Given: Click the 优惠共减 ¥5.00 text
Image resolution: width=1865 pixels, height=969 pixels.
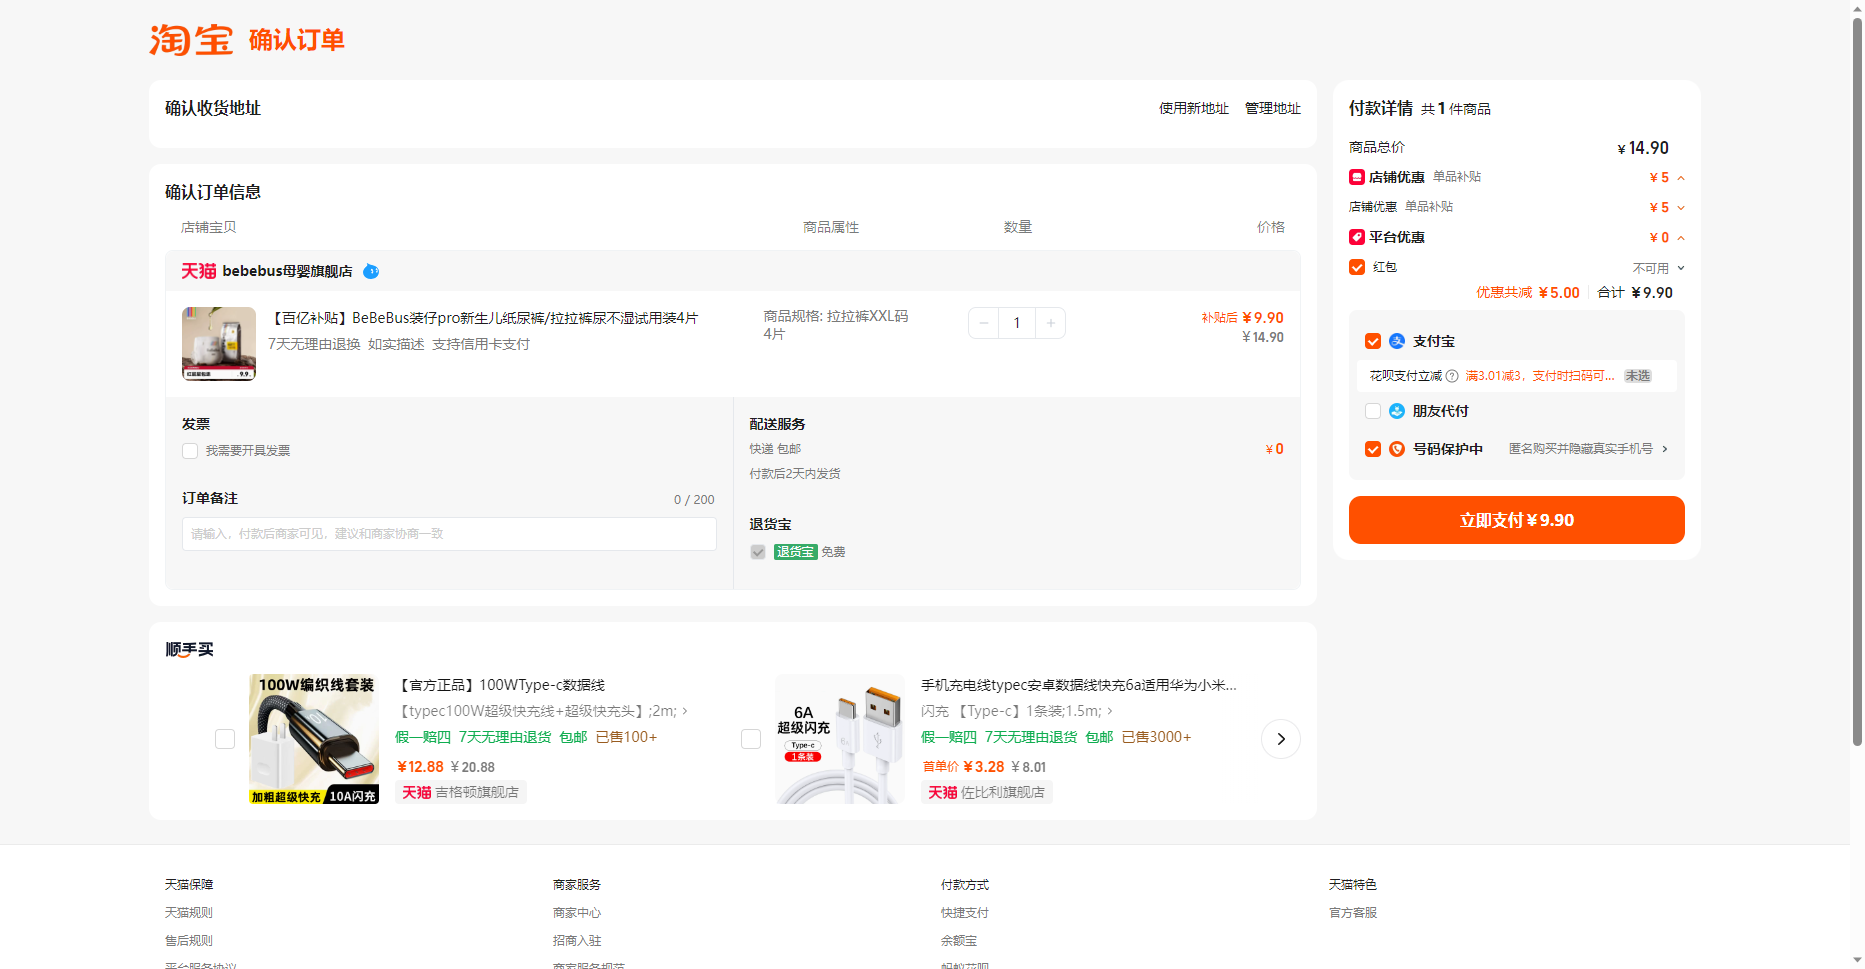Looking at the screenshot, I should (x=1528, y=293).
